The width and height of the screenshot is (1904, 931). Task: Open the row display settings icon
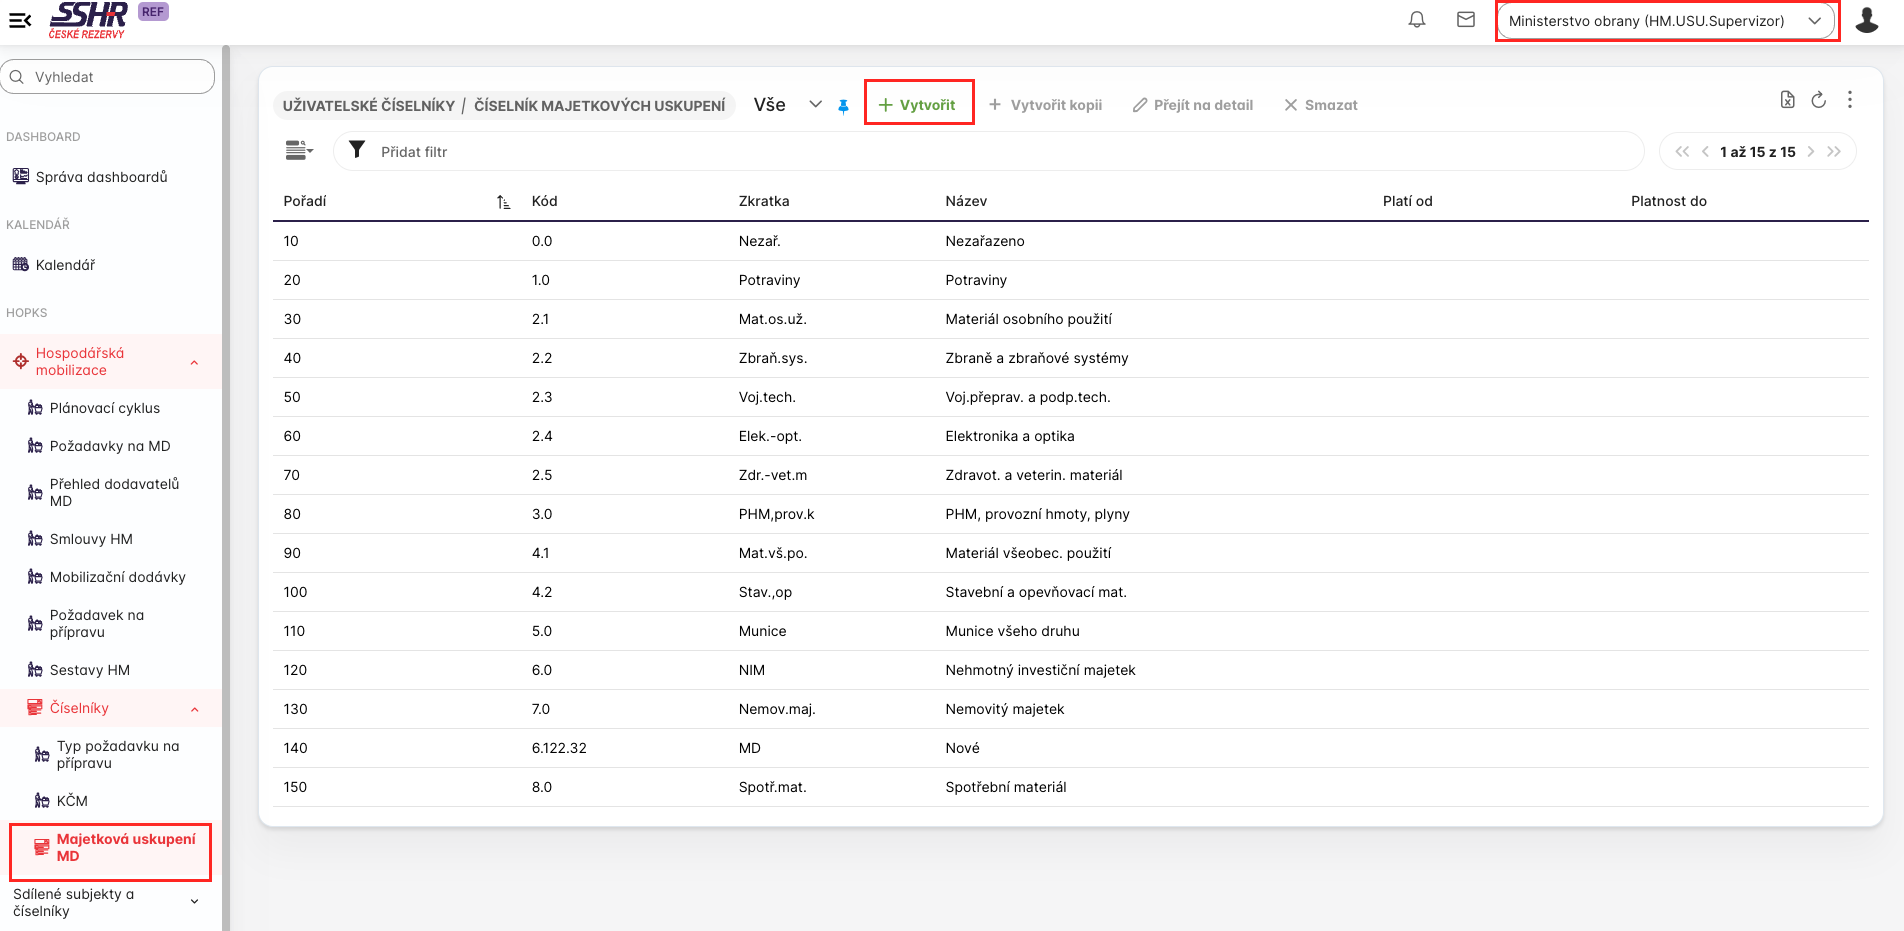click(x=299, y=151)
